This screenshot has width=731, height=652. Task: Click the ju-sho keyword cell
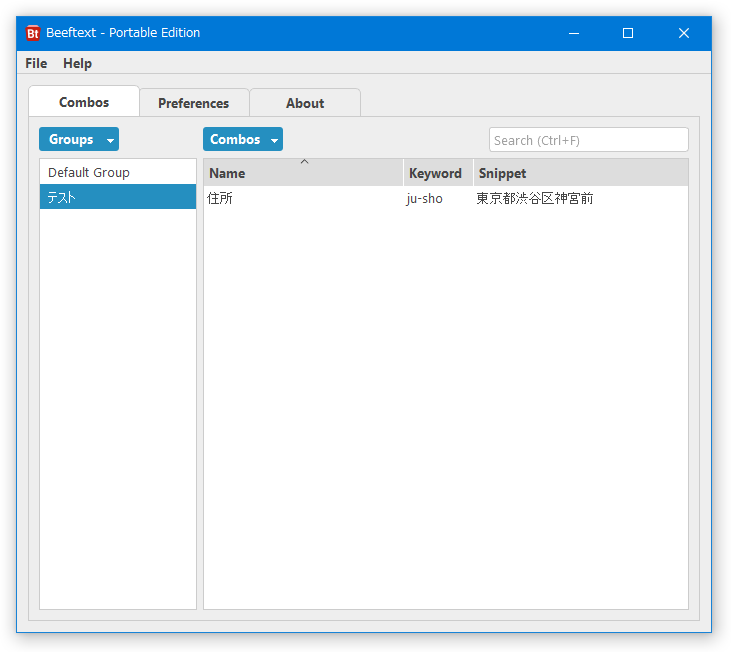(x=438, y=199)
